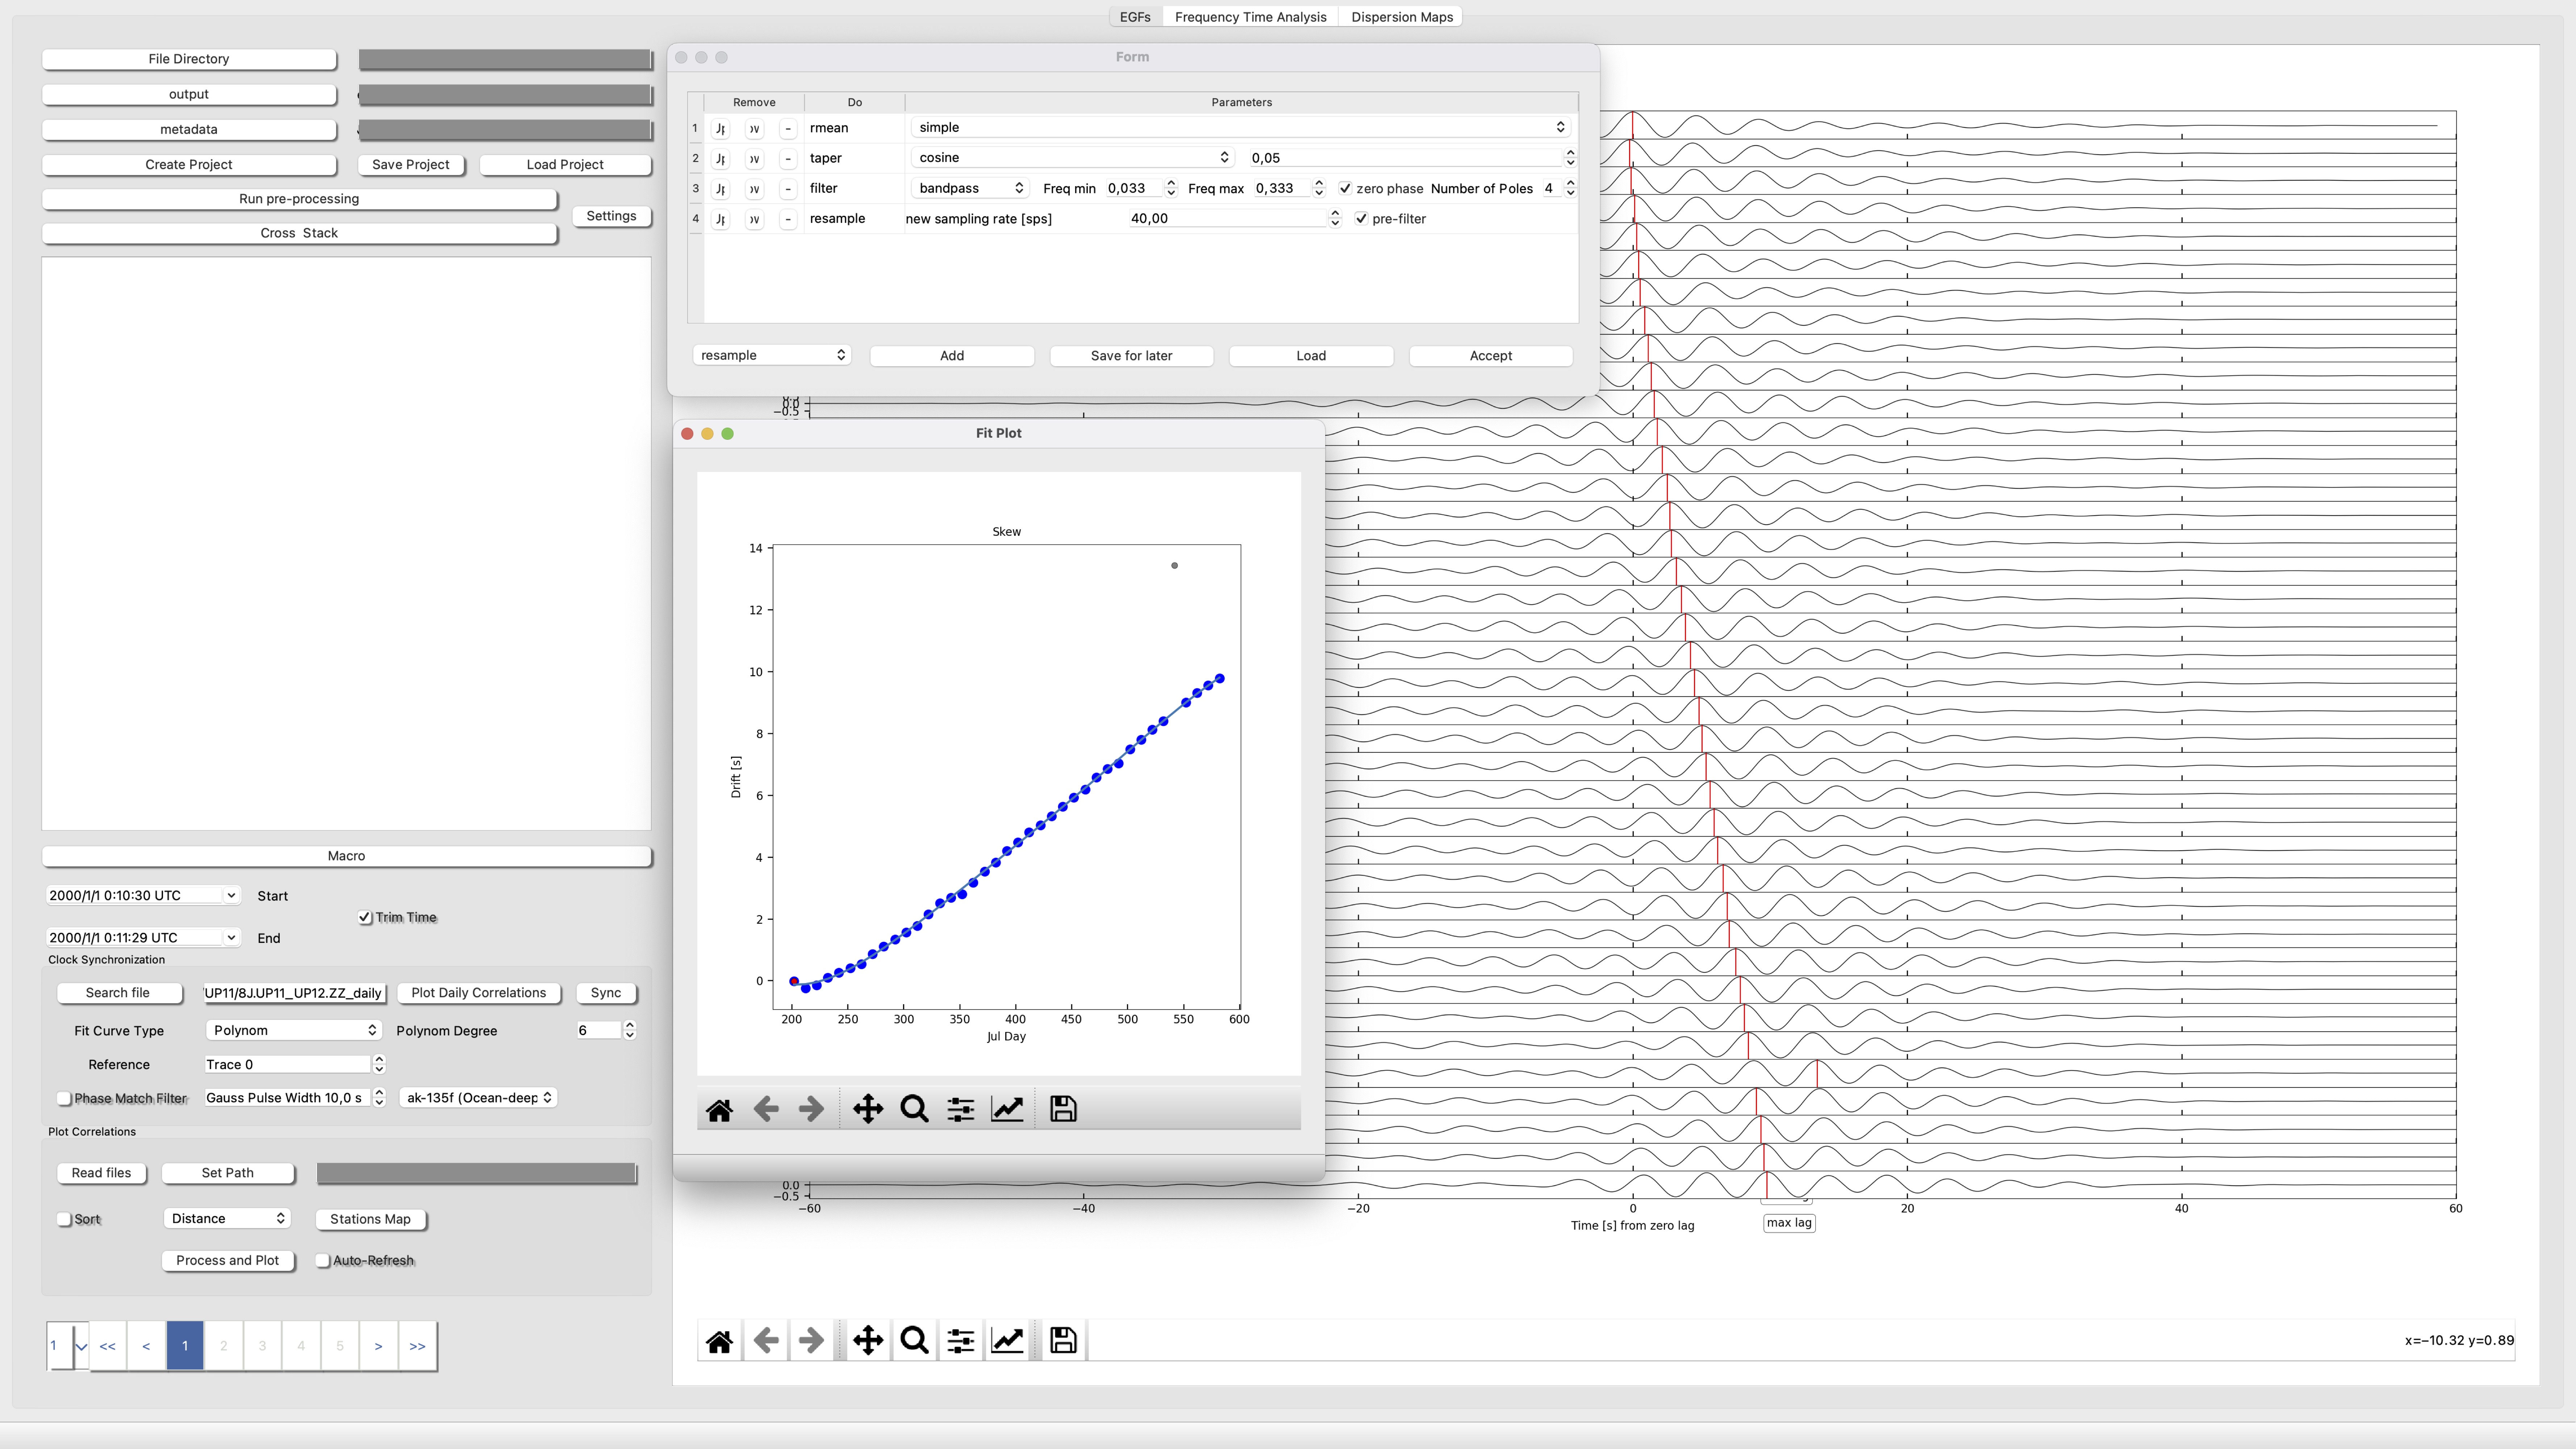The height and width of the screenshot is (1449, 2576).
Task: Switch to Dispersion Maps tab
Action: [1402, 17]
